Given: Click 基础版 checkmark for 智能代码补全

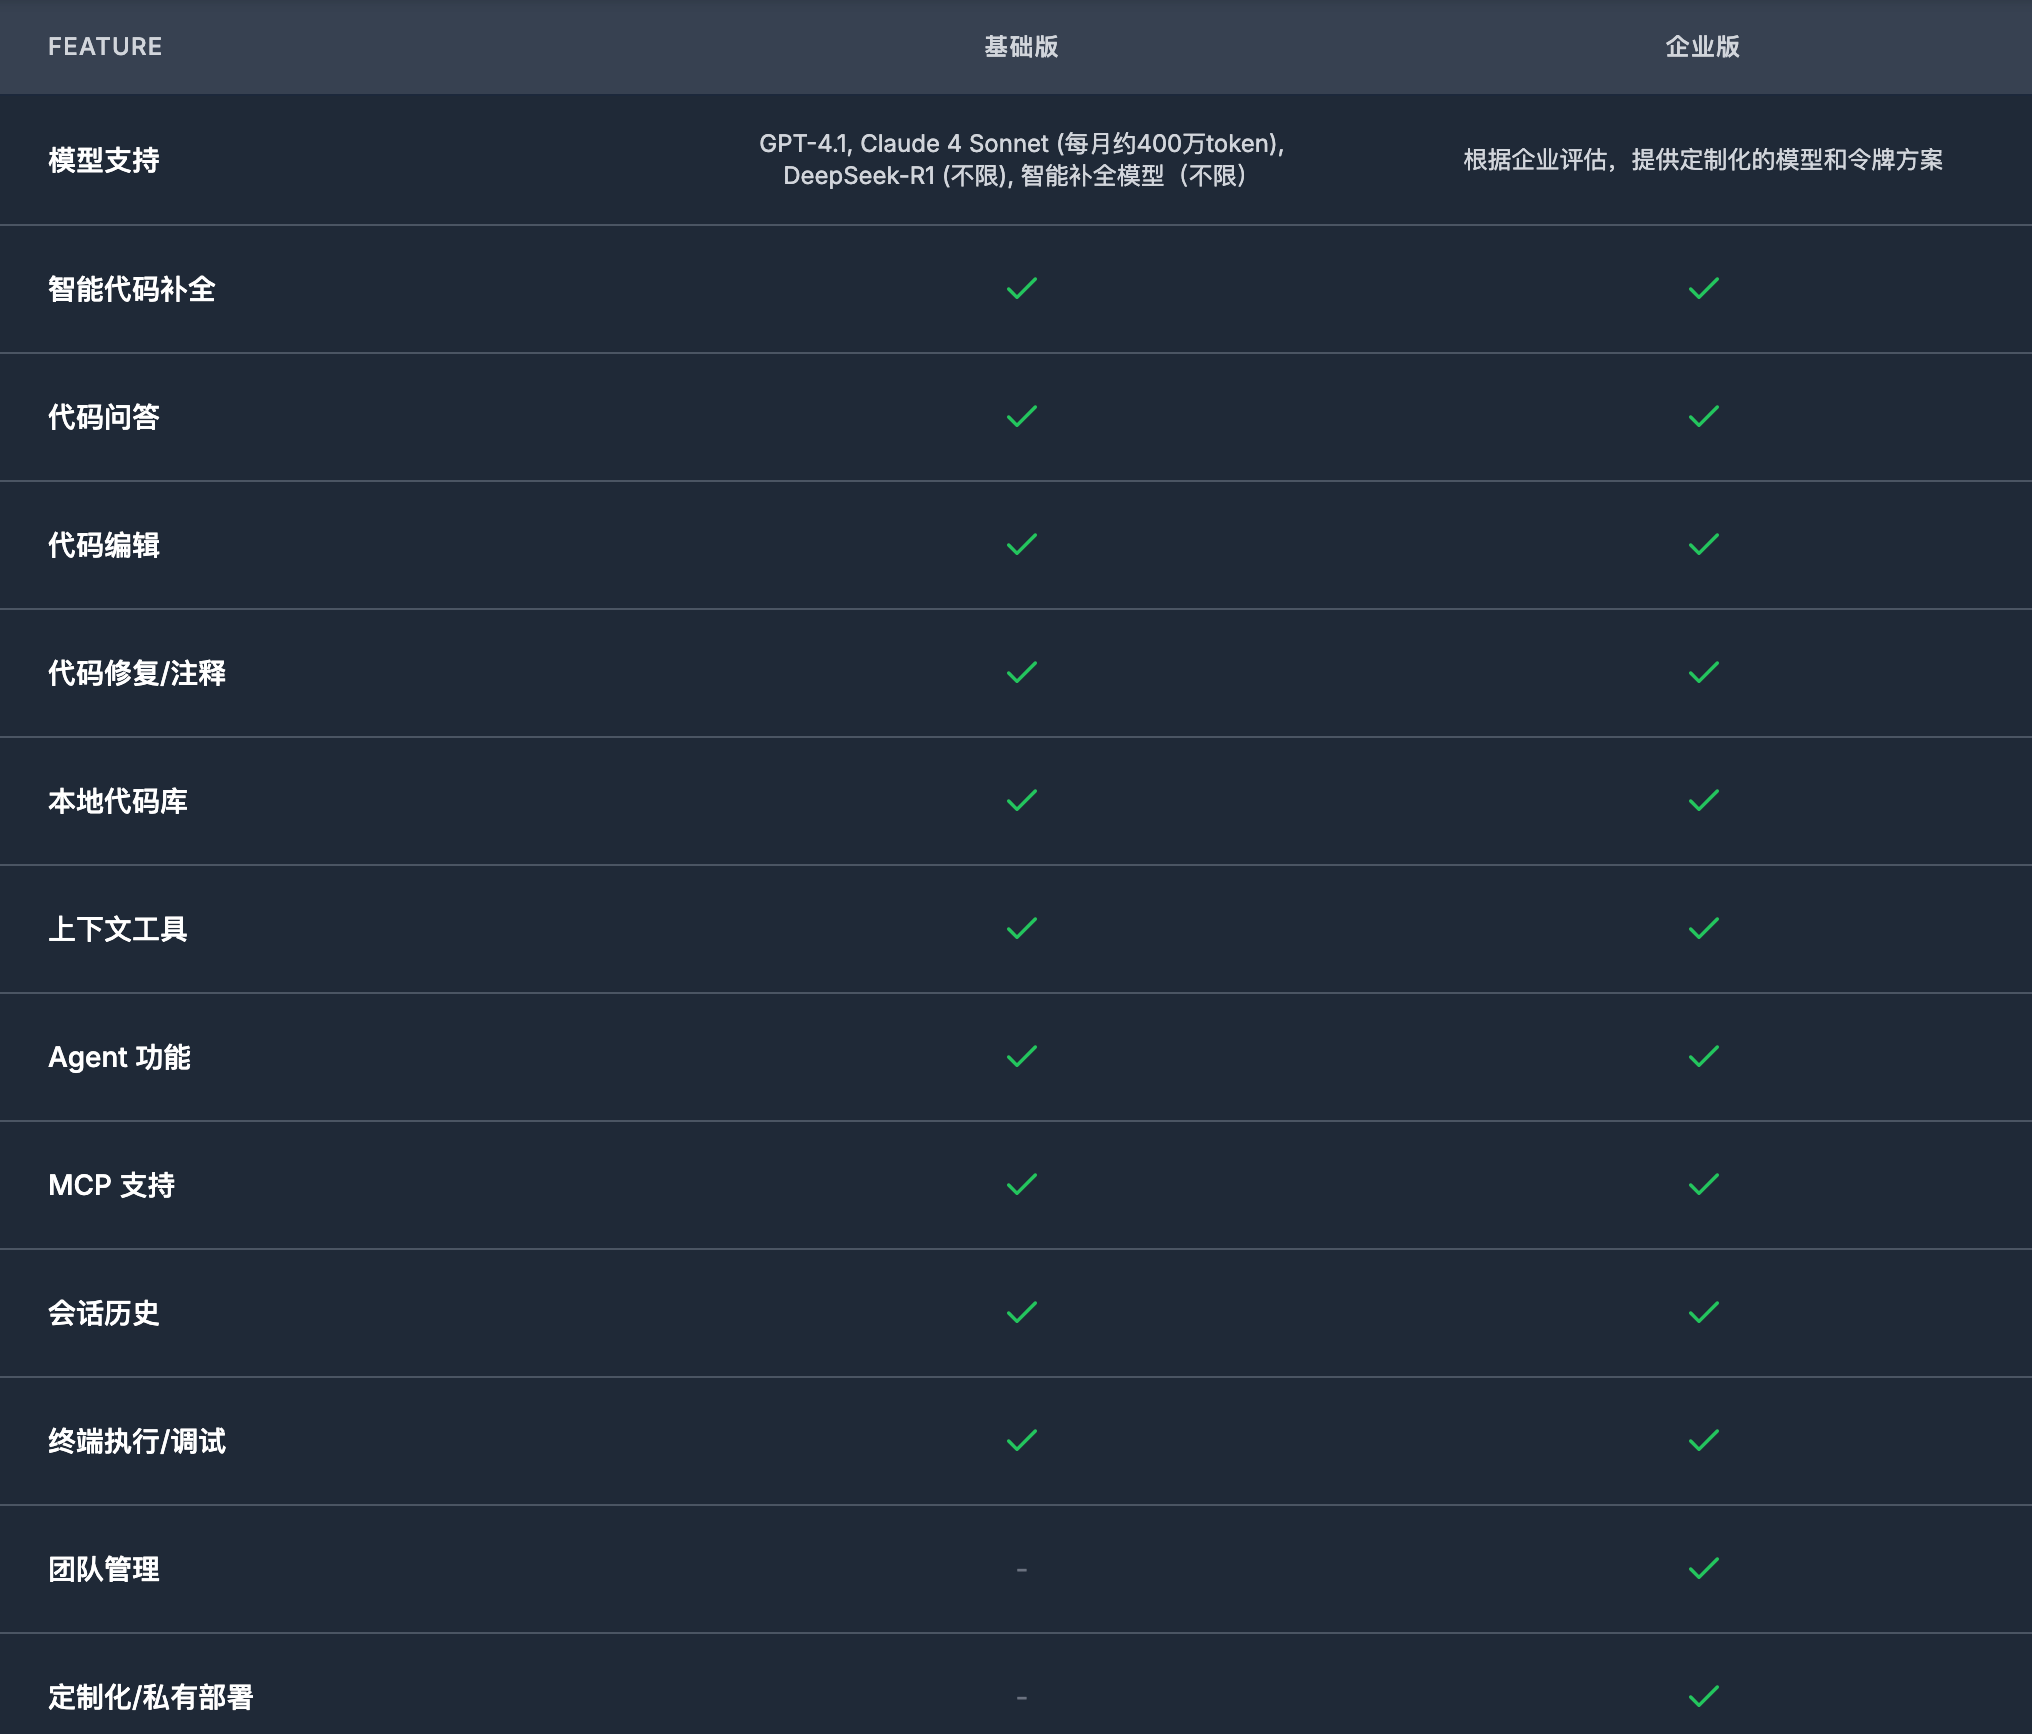Looking at the screenshot, I should (1021, 289).
